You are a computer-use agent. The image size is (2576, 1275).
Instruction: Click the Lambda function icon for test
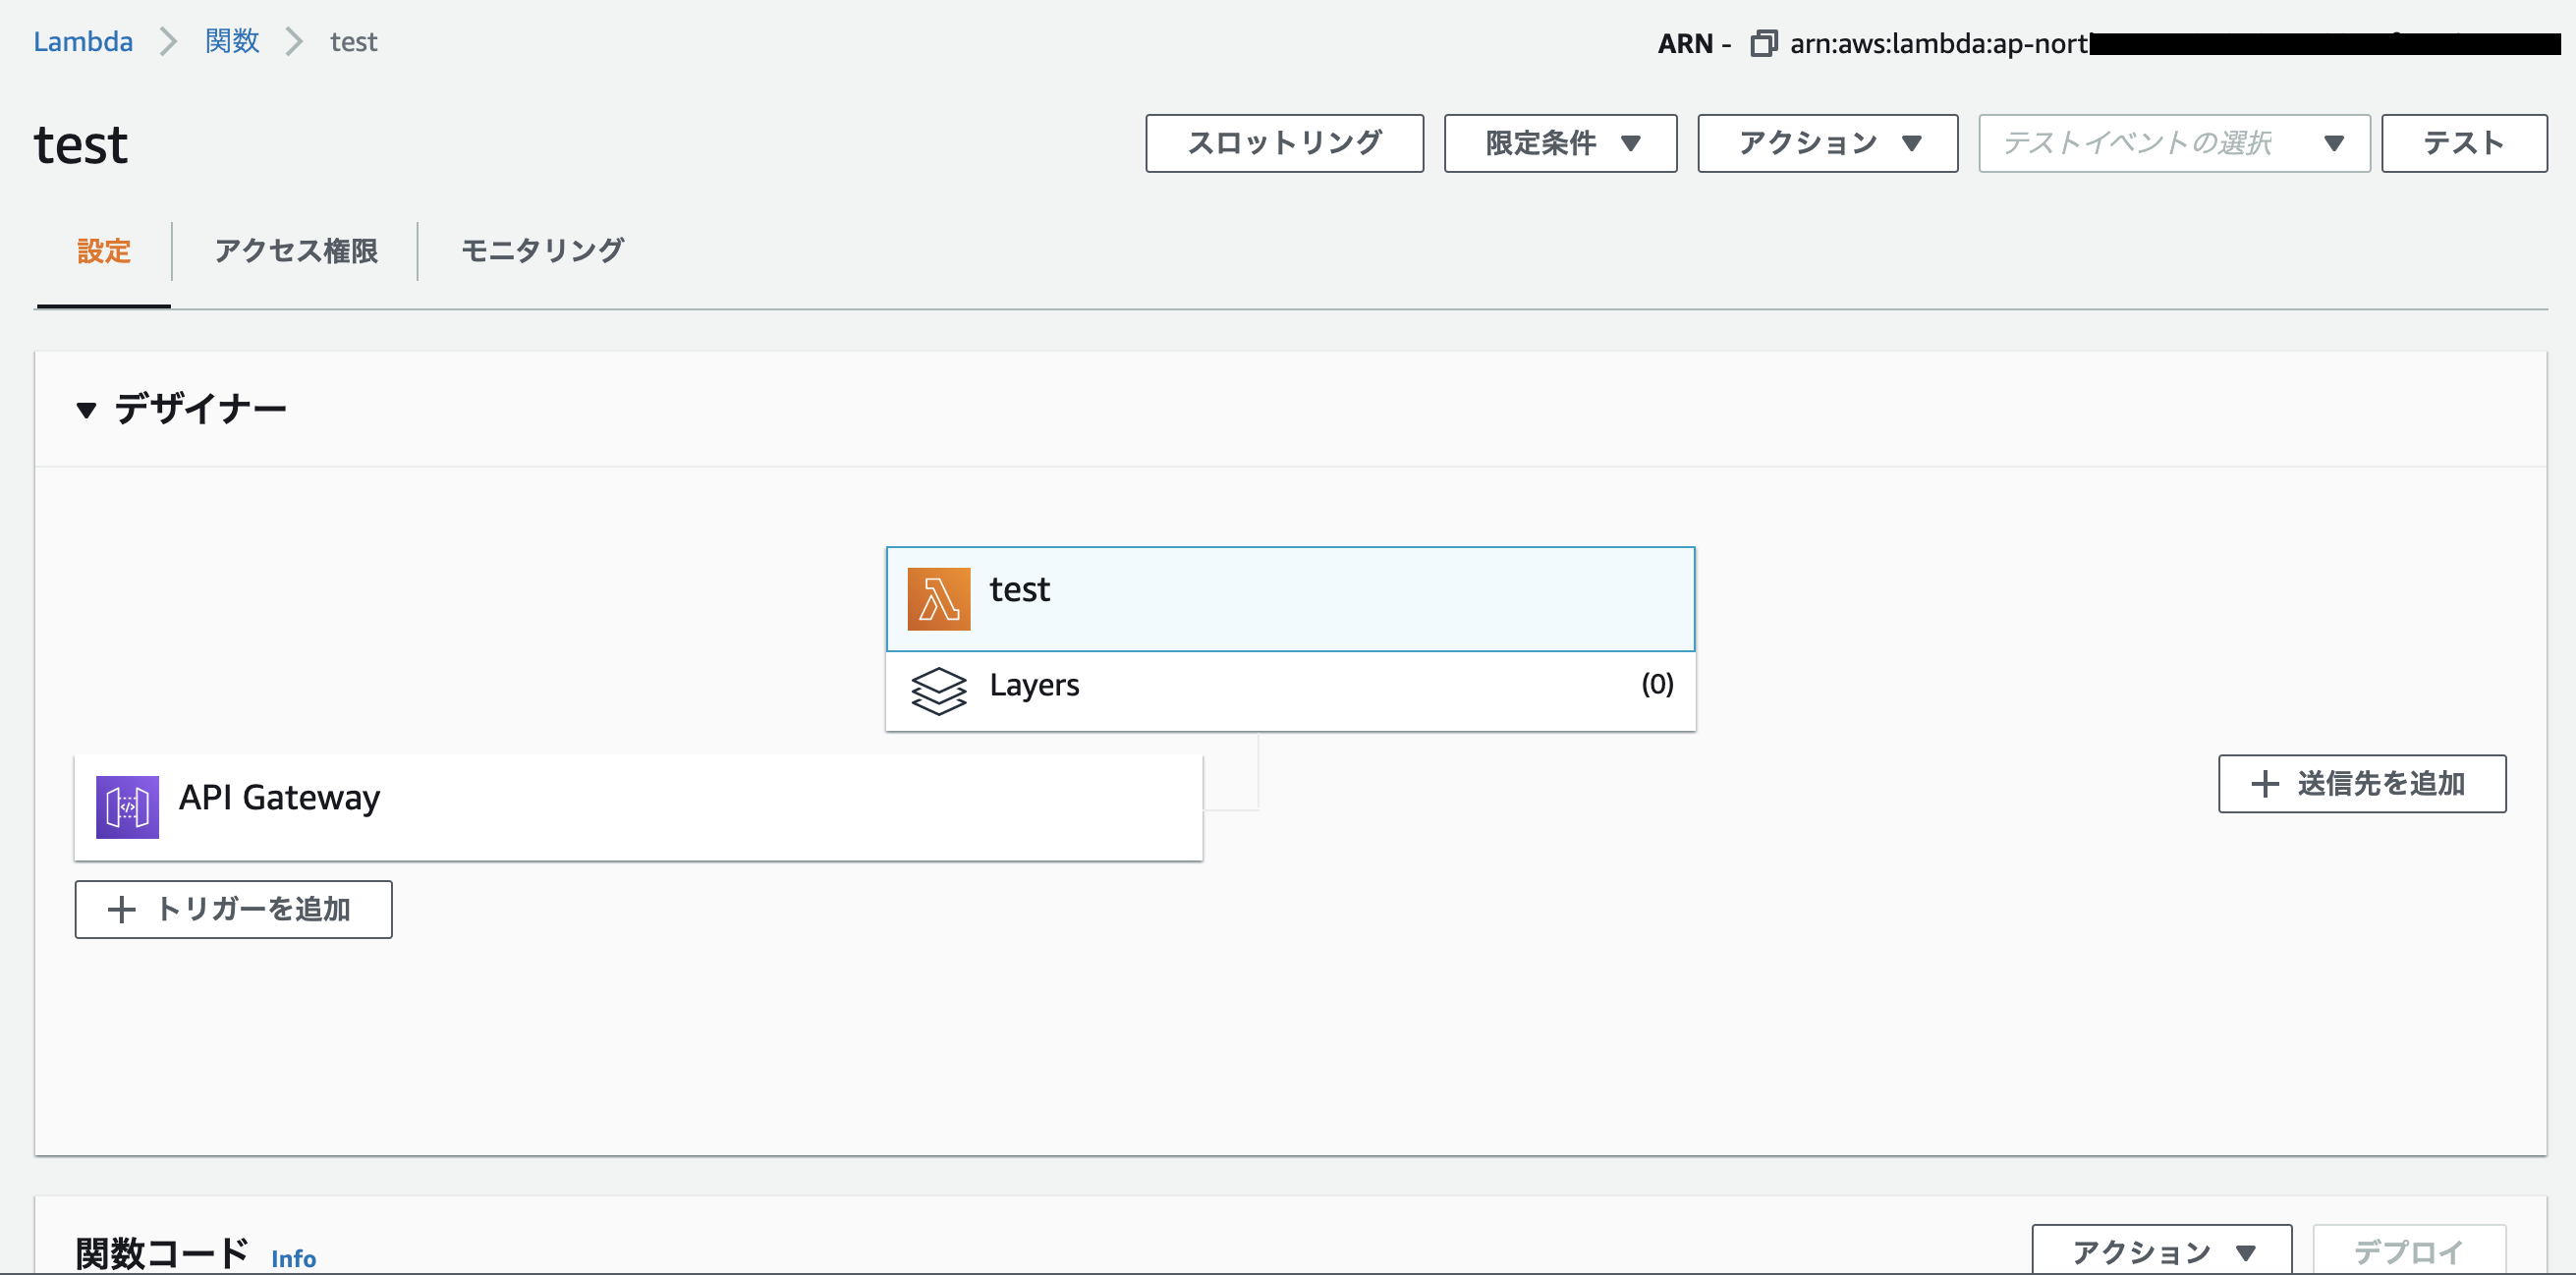tap(938, 598)
